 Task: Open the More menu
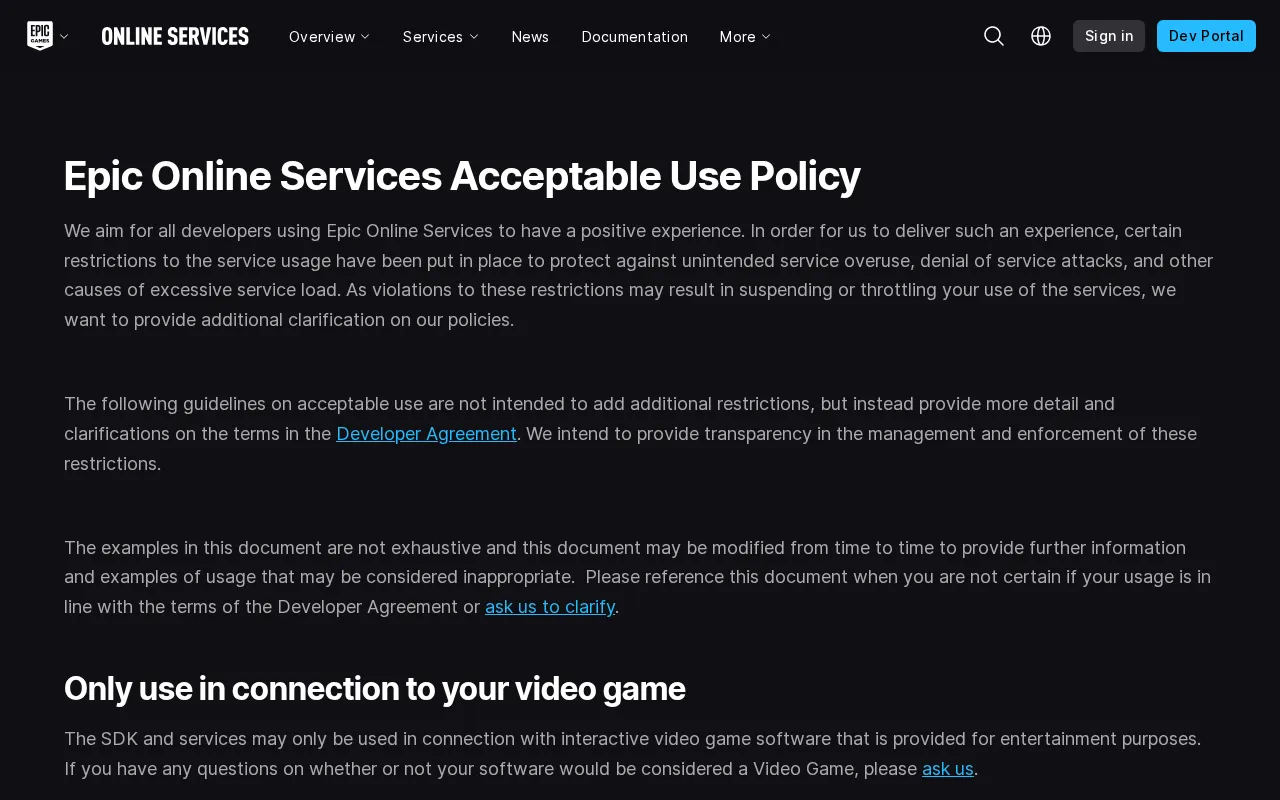click(745, 37)
